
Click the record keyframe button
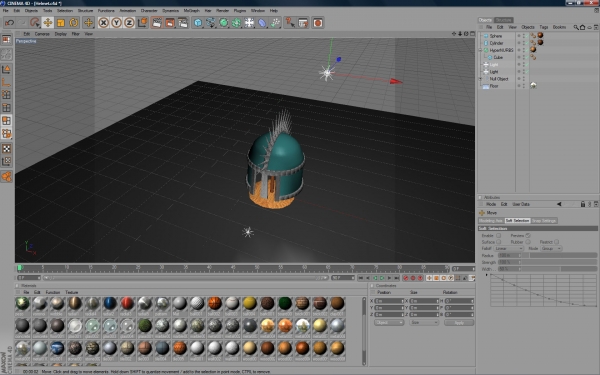406,278
